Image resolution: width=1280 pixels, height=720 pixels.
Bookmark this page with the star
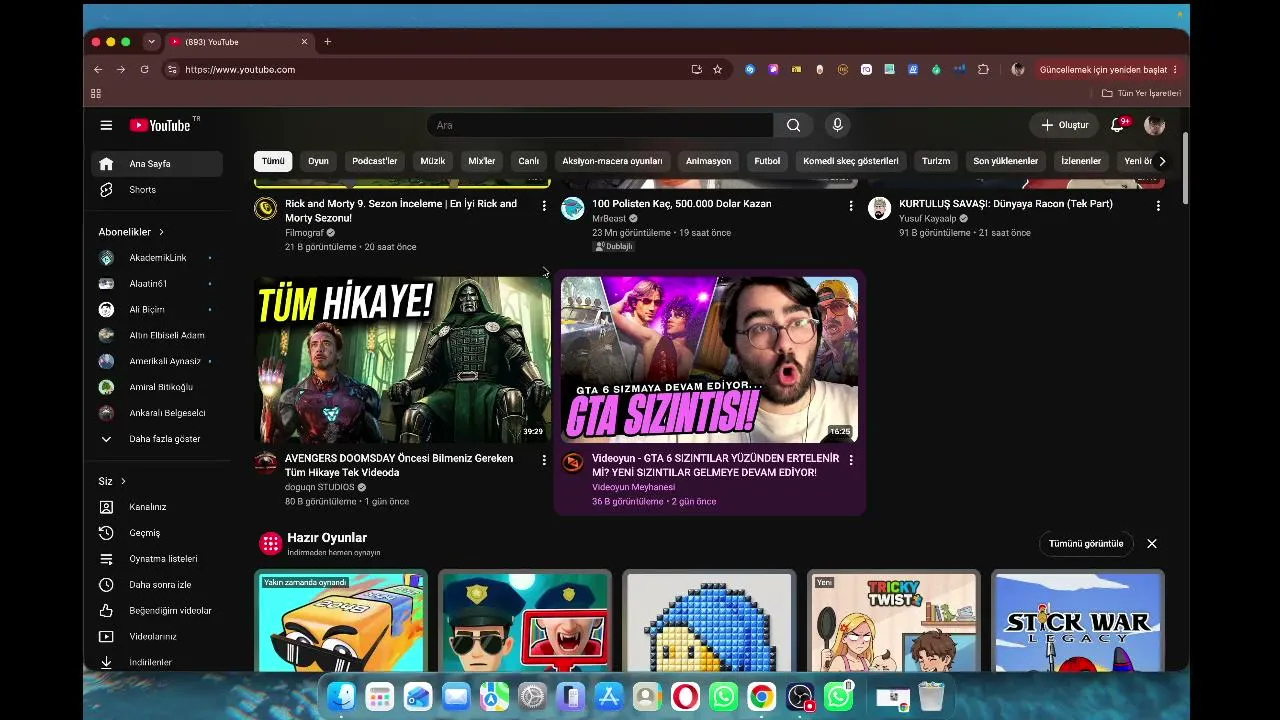point(717,70)
